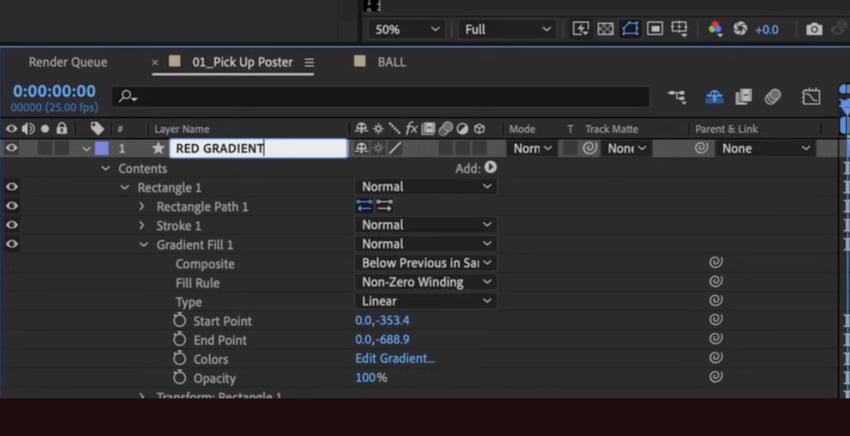This screenshot has height=436, width=850.
Task: Open the Graph Editor icon
Action: tap(811, 97)
